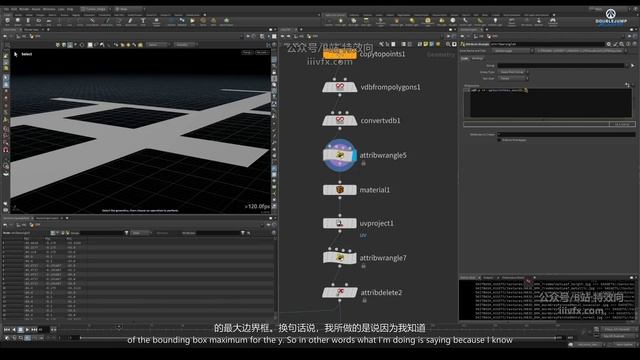Select the Font shelf tool
This screenshot has height=360, width=640.
(143, 21)
